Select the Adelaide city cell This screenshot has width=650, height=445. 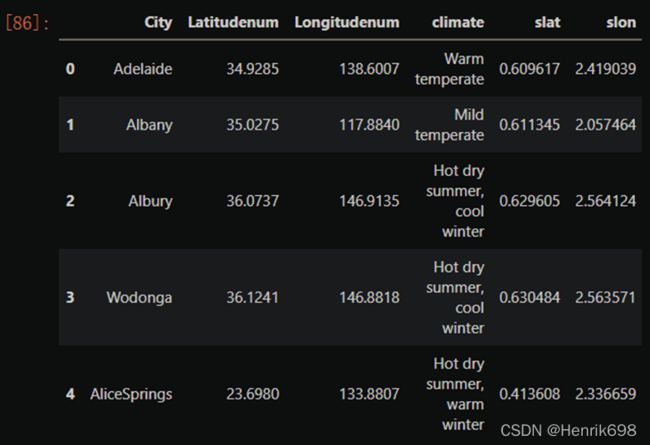[x=143, y=69]
